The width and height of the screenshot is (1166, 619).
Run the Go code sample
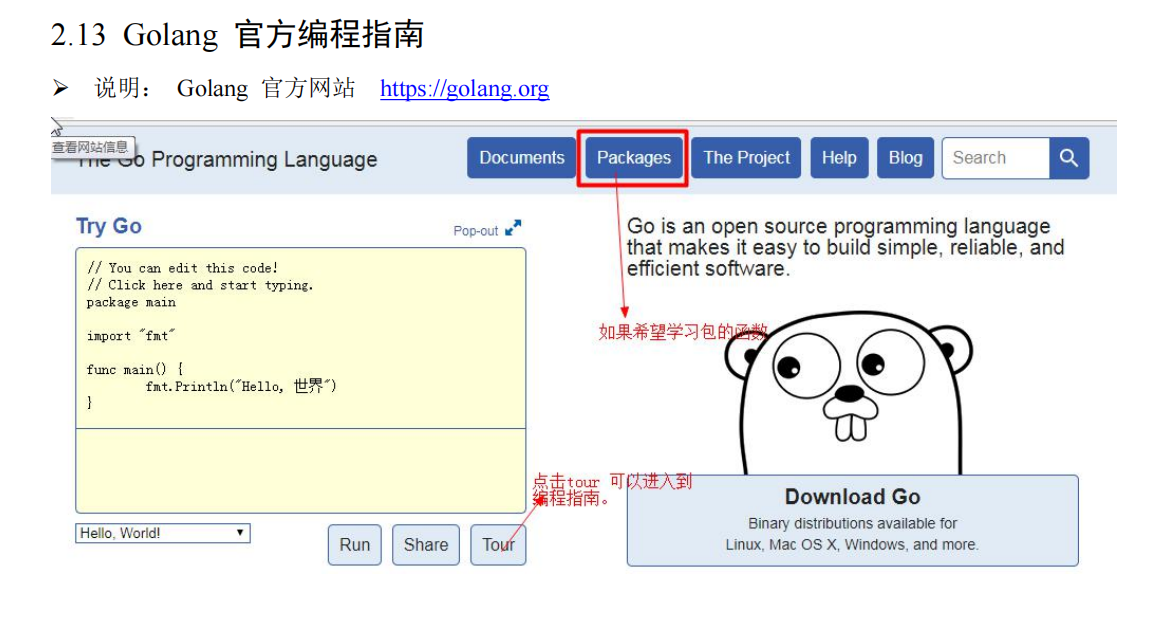(355, 545)
